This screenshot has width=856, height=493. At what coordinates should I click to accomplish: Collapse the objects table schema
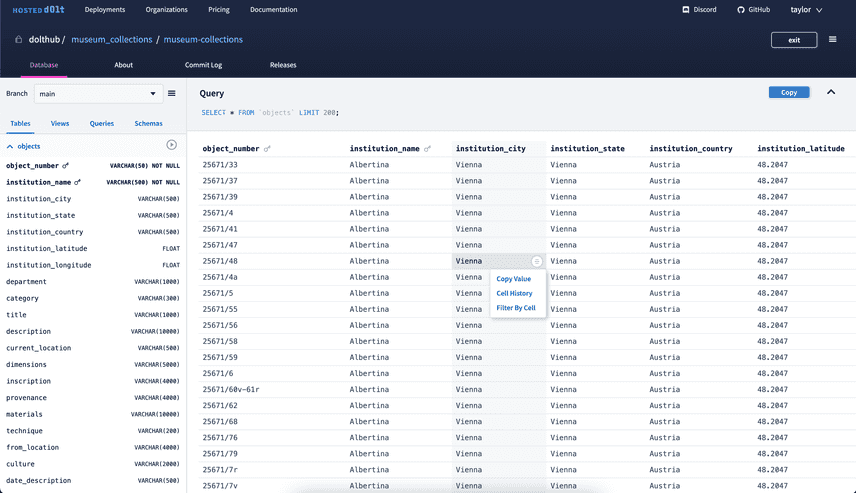[x=10, y=146]
